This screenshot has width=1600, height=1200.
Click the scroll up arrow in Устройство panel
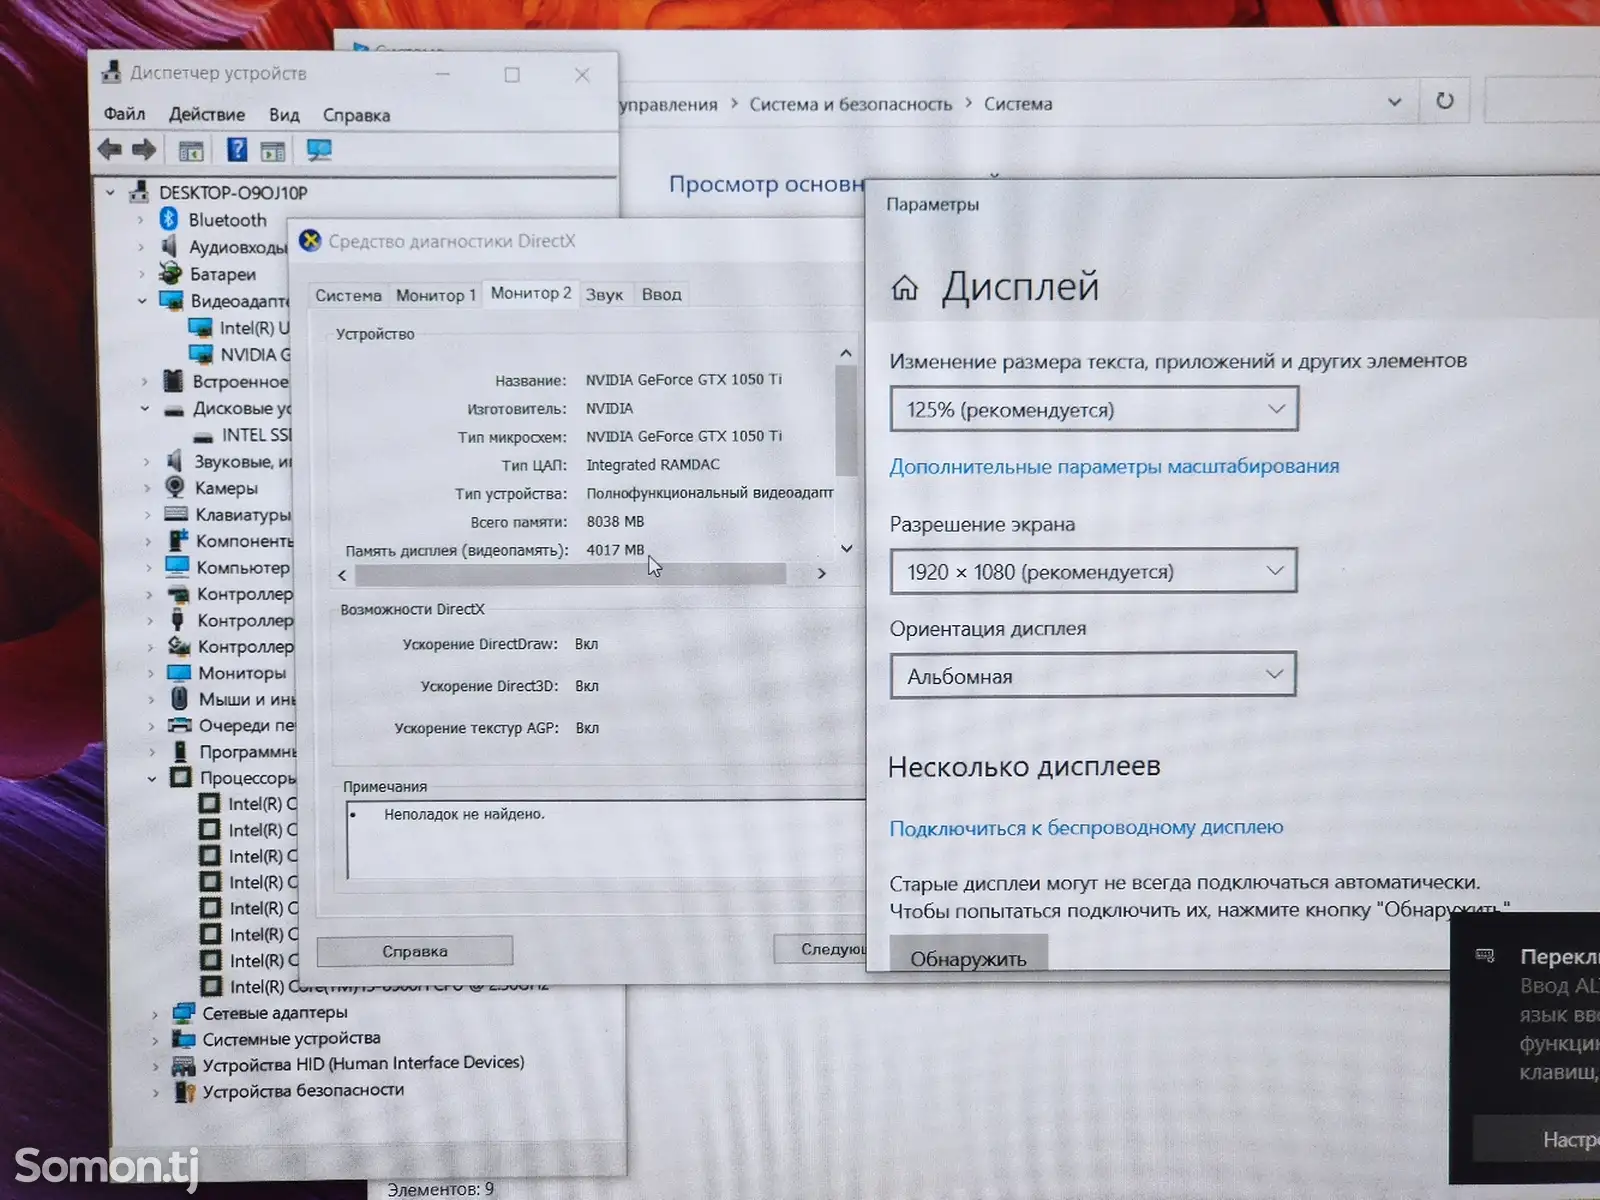coord(846,353)
